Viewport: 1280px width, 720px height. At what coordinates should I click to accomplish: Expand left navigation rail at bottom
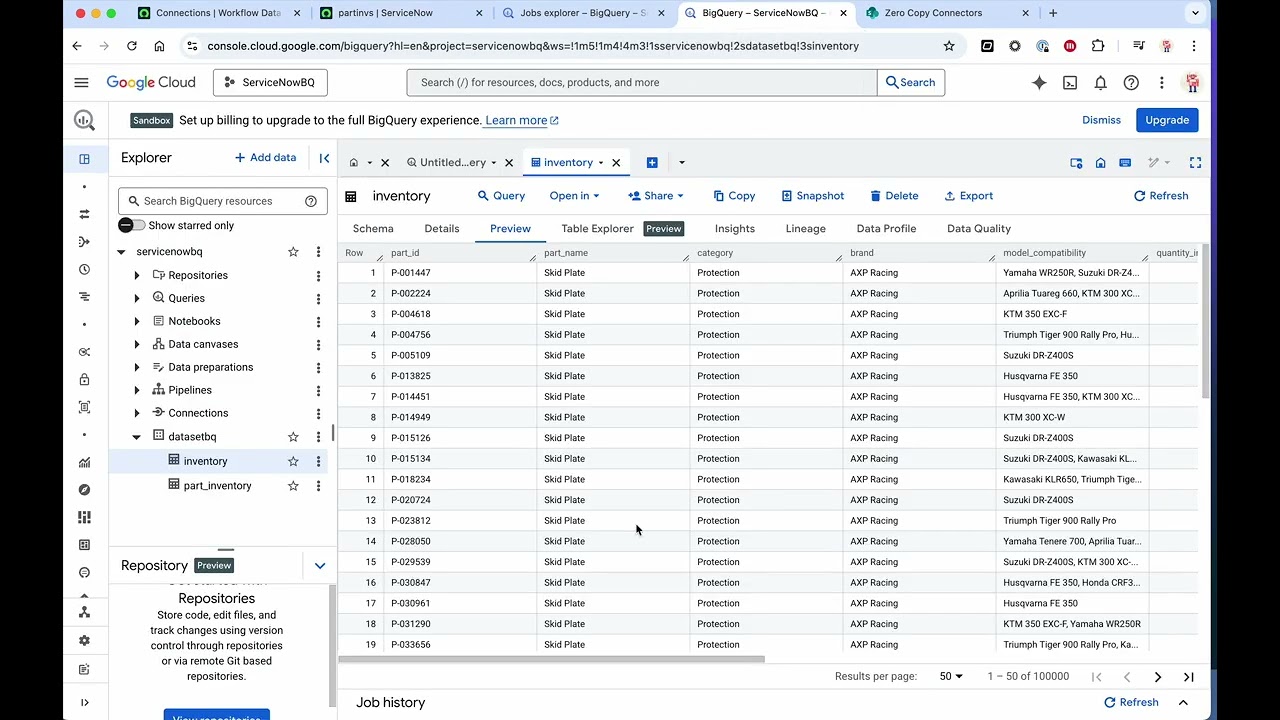(84, 703)
